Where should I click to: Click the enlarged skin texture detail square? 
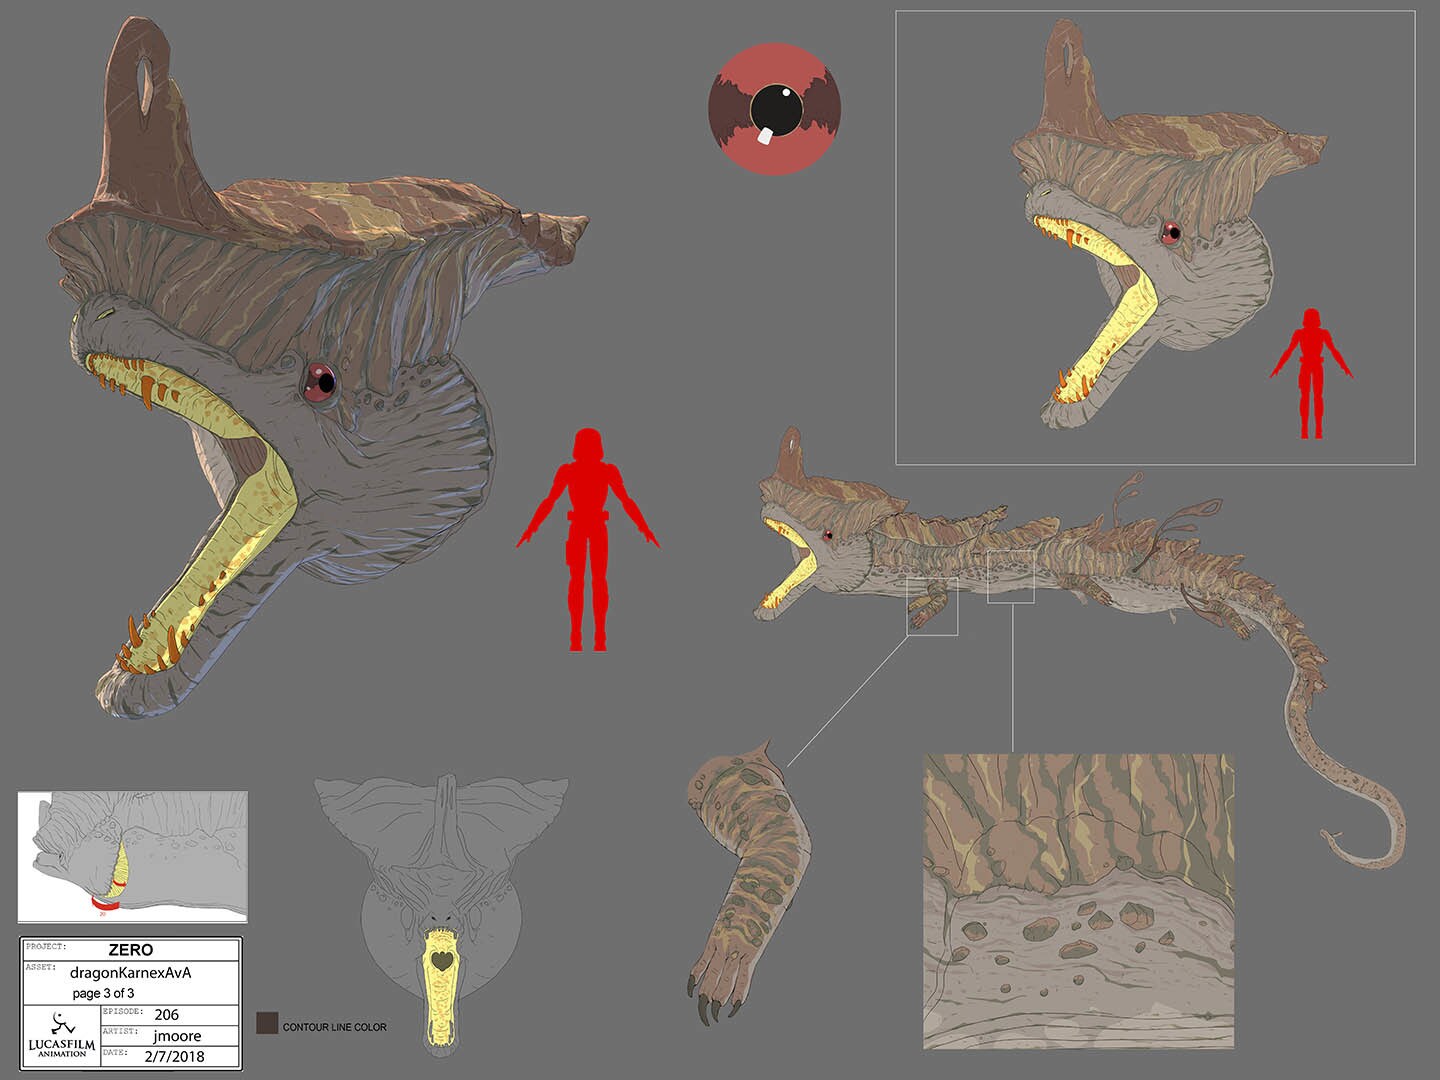pyautogui.click(x=1078, y=901)
